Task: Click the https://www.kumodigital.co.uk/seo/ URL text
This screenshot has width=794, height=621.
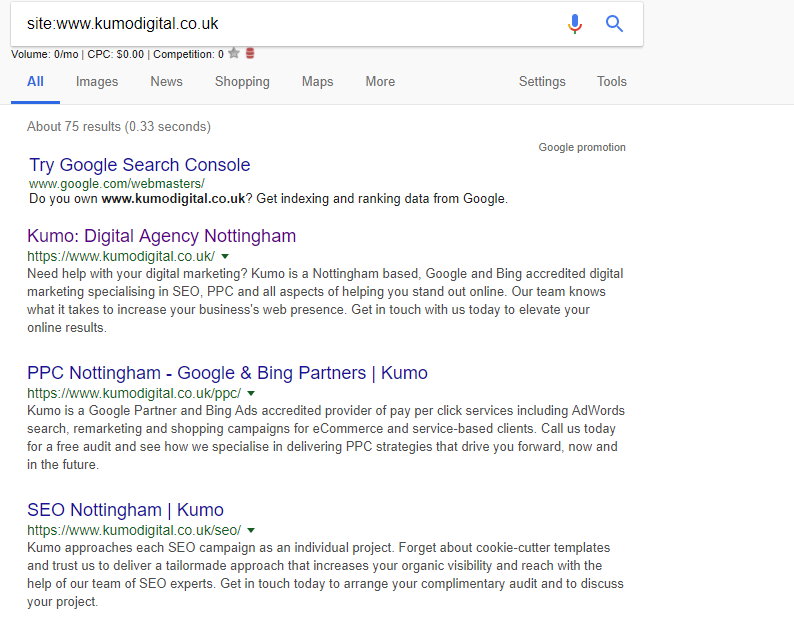Action: (134, 530)
